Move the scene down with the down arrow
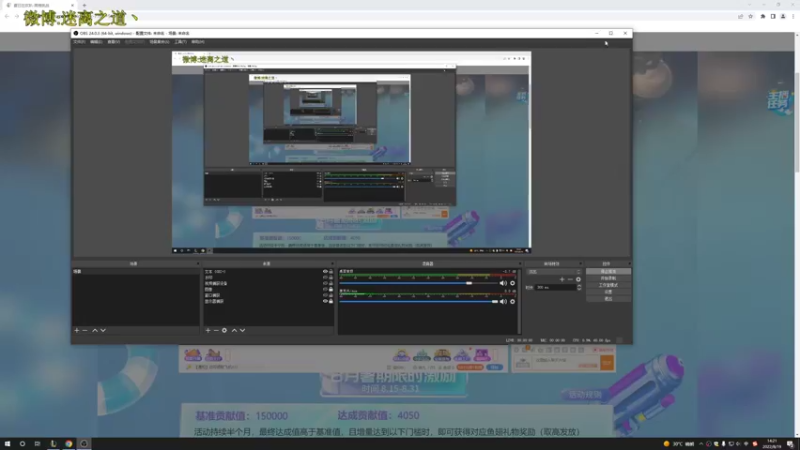This screenshot has height=450, width=800. coord(103,331)
